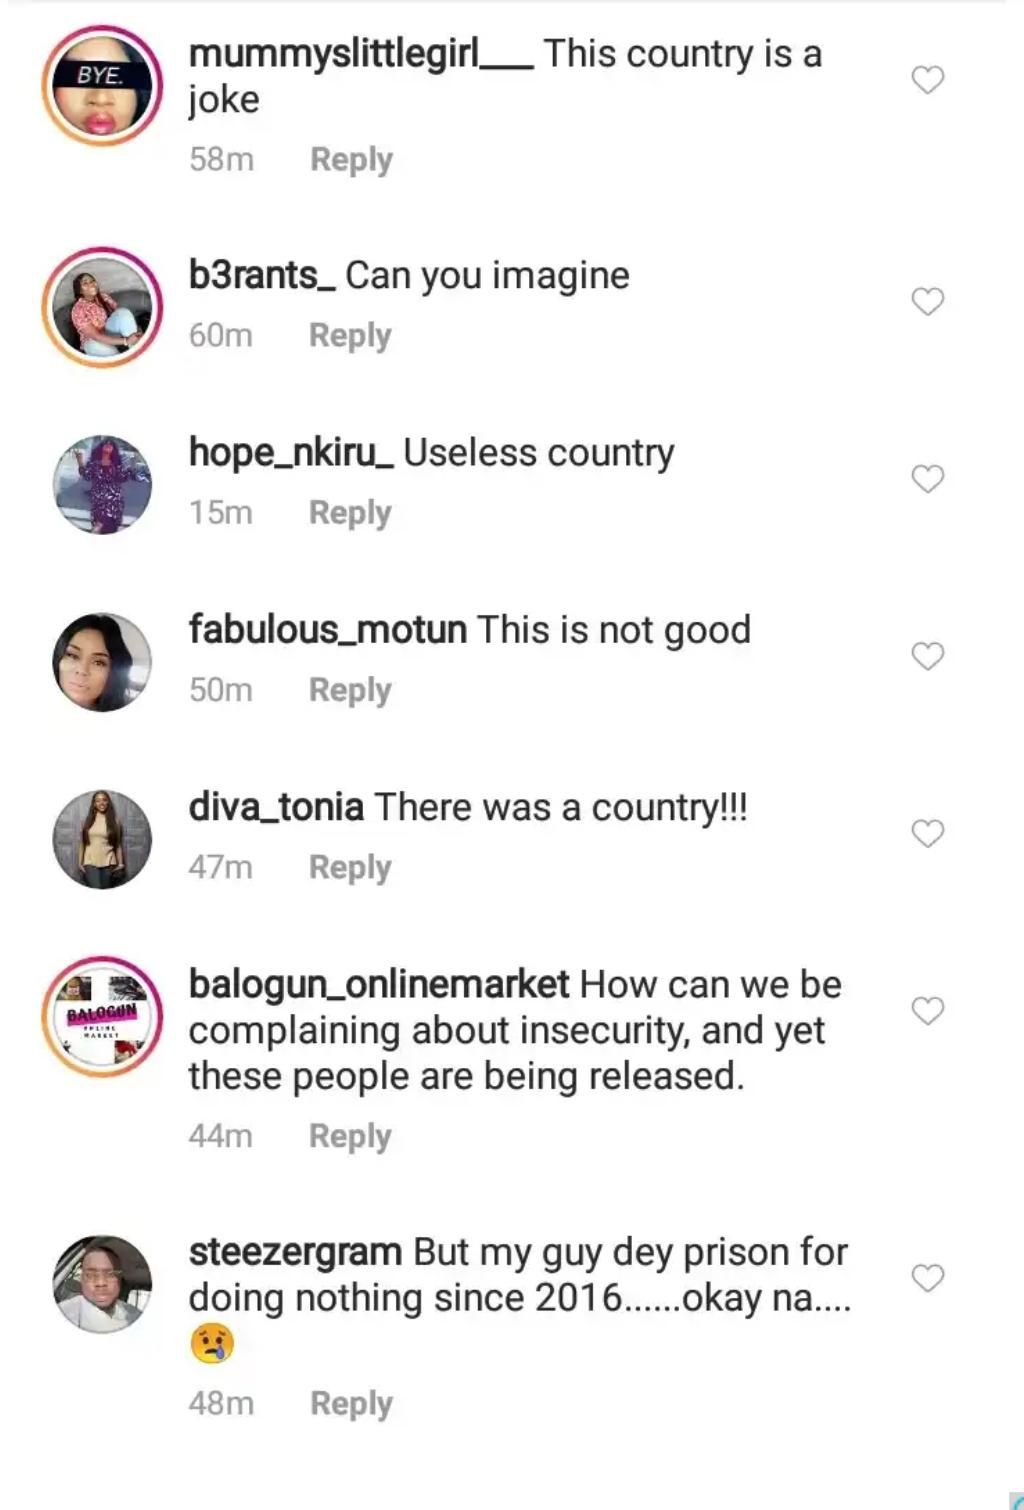
Task: Reply to fabulous_motun's comment
Action: (349, 689)
